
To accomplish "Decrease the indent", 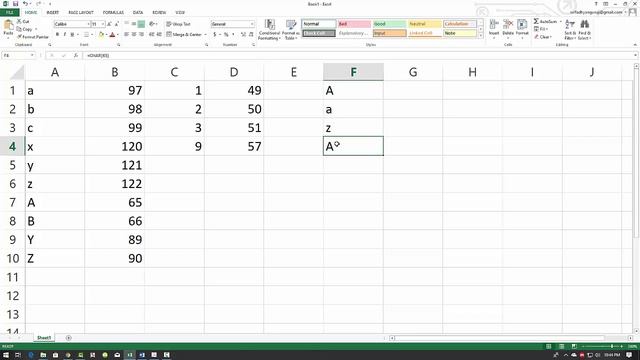I will coord(151,35).
